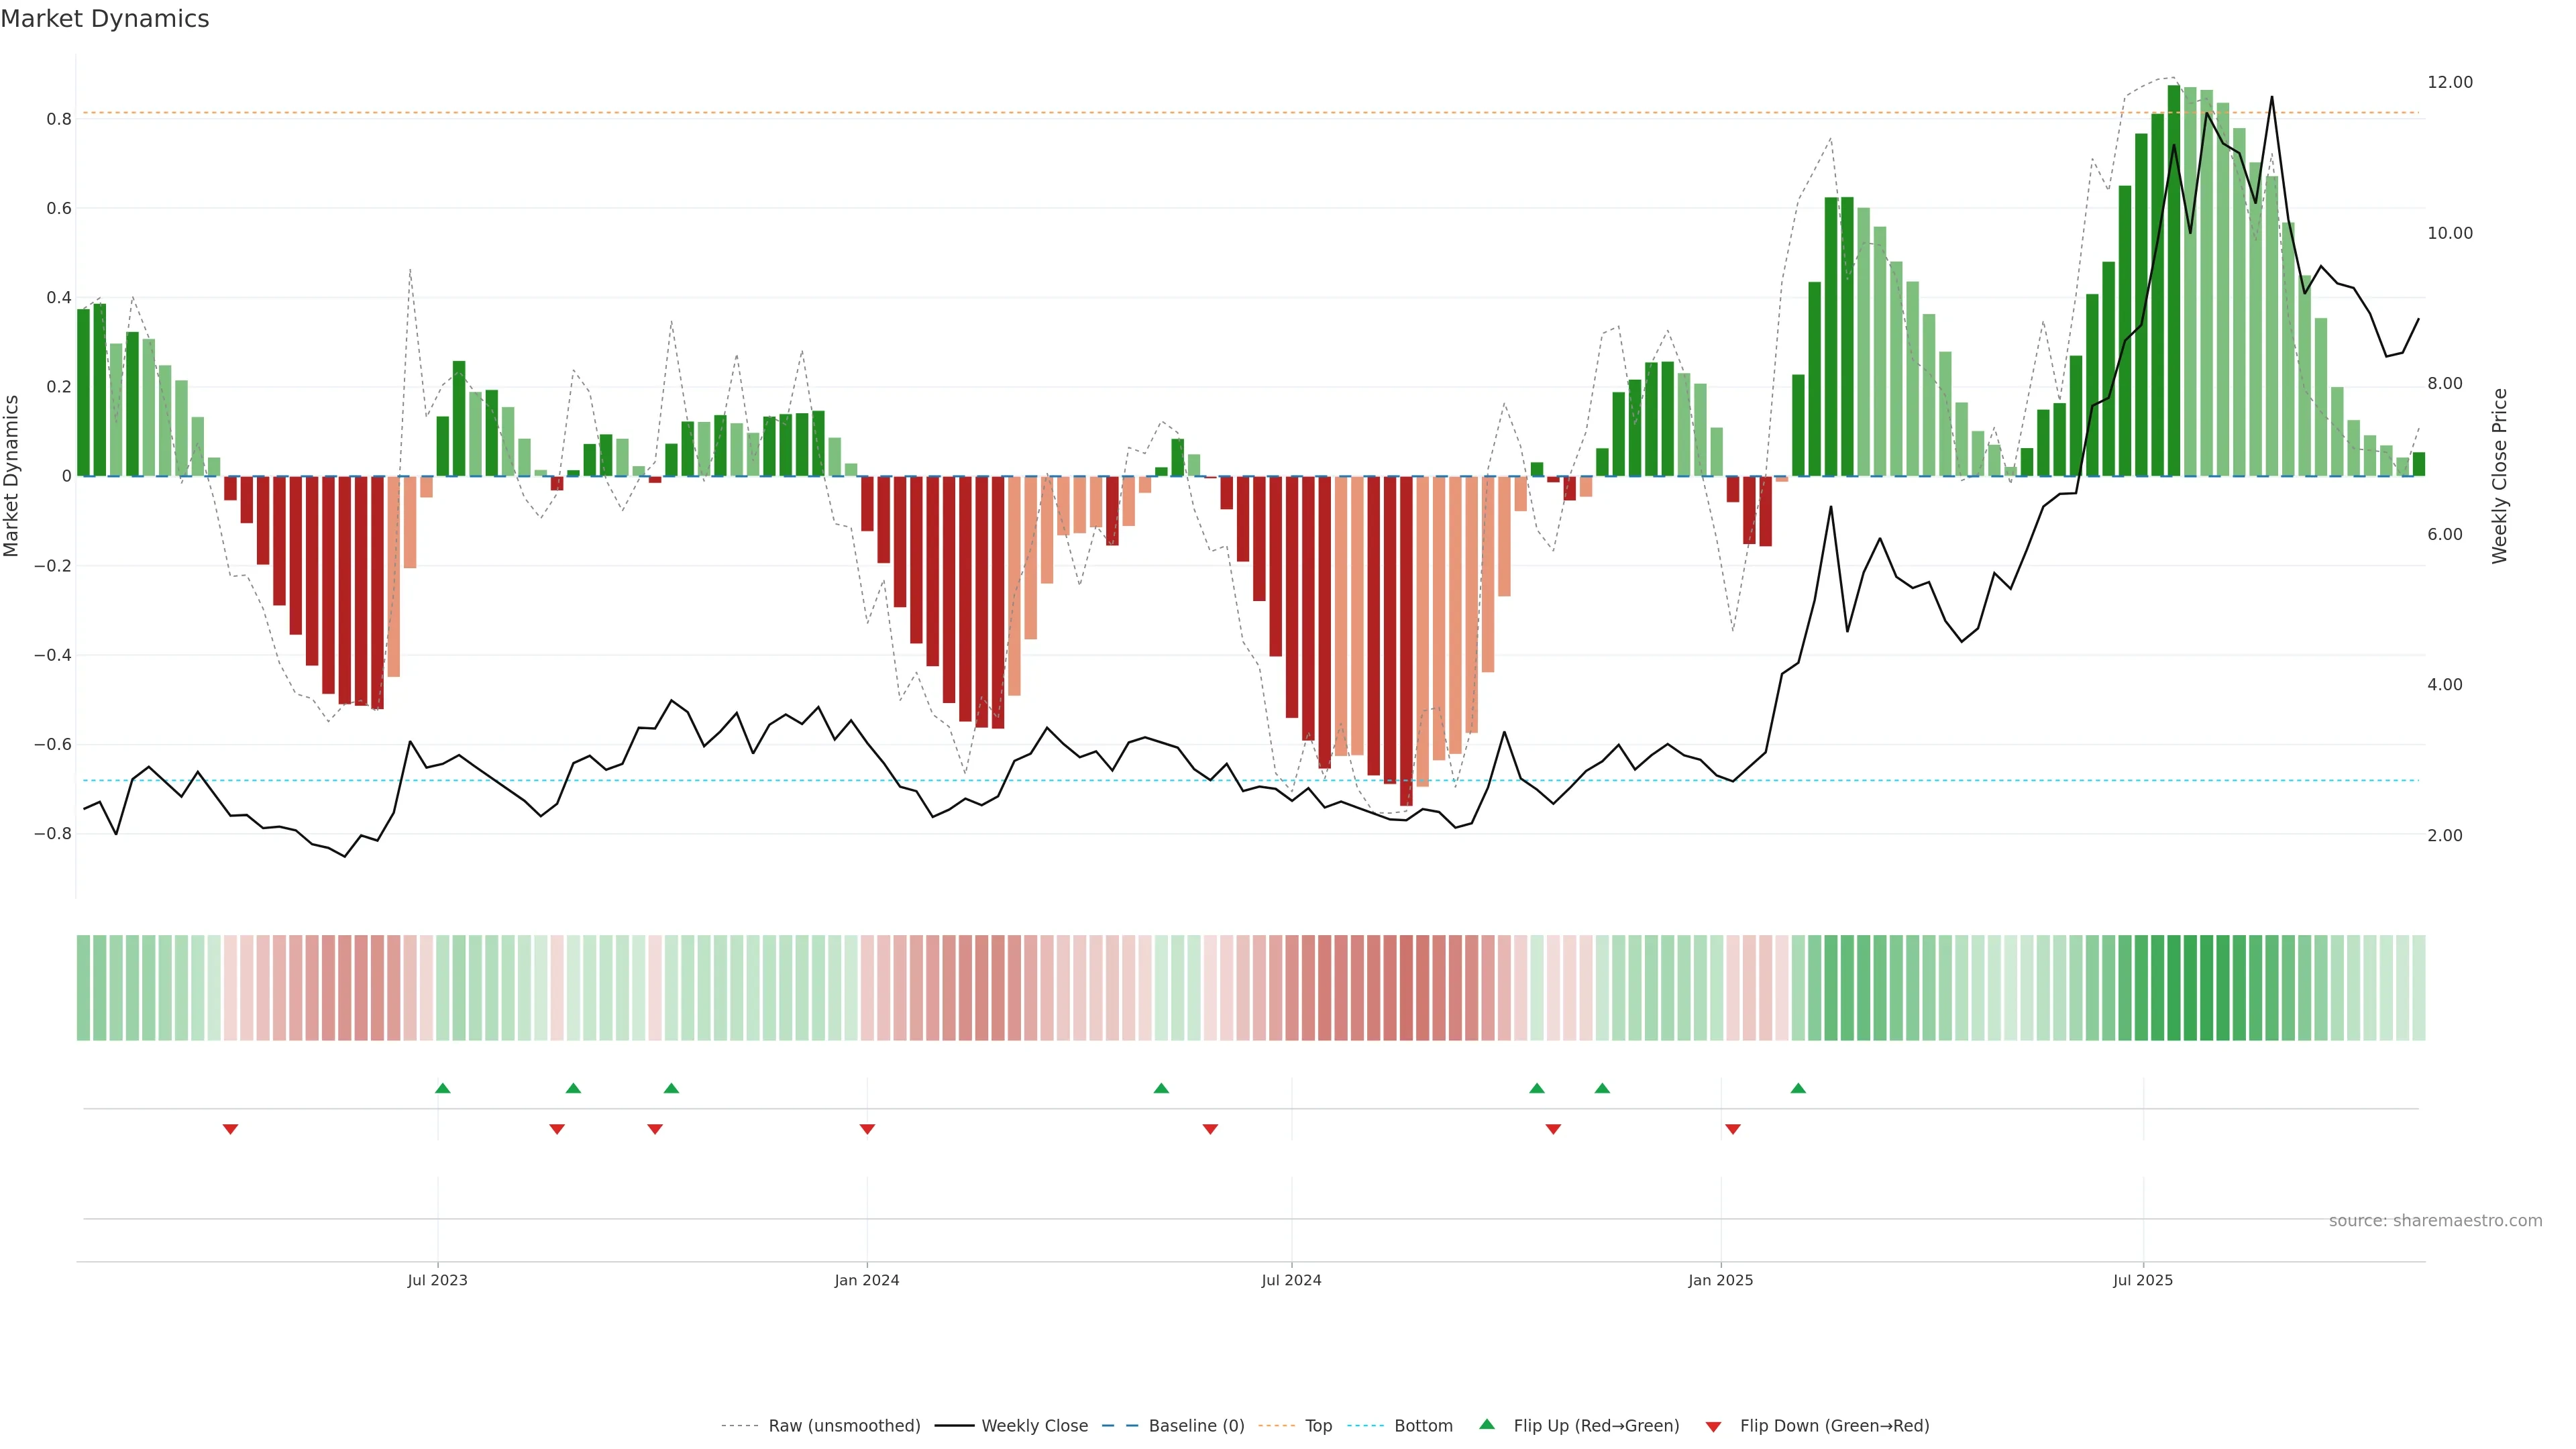The image size is (2576, 1449).
Task: Click the Market Dynamics chart title
Action: [105, 19]
